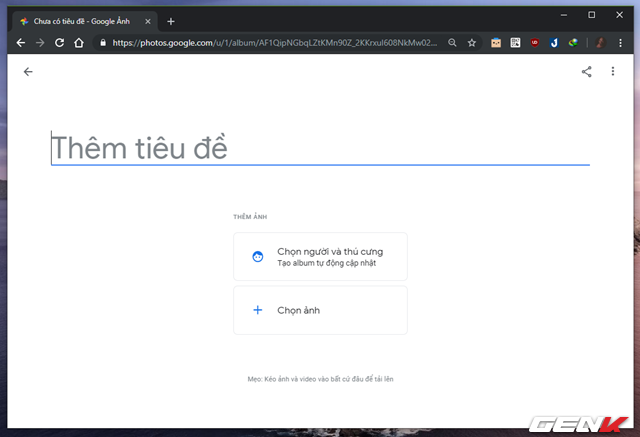Open a new browser tab
The height and width of the screenshot is (437, 640).
pyautogui.click(x=171, y=21)
